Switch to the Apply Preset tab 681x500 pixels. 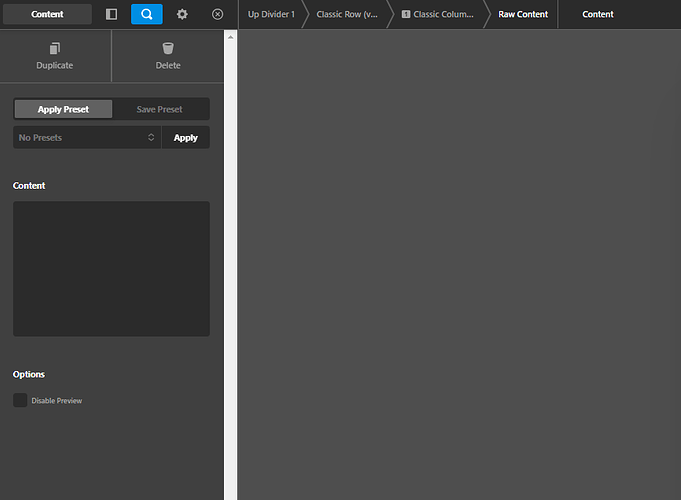[x=63, y=109]
